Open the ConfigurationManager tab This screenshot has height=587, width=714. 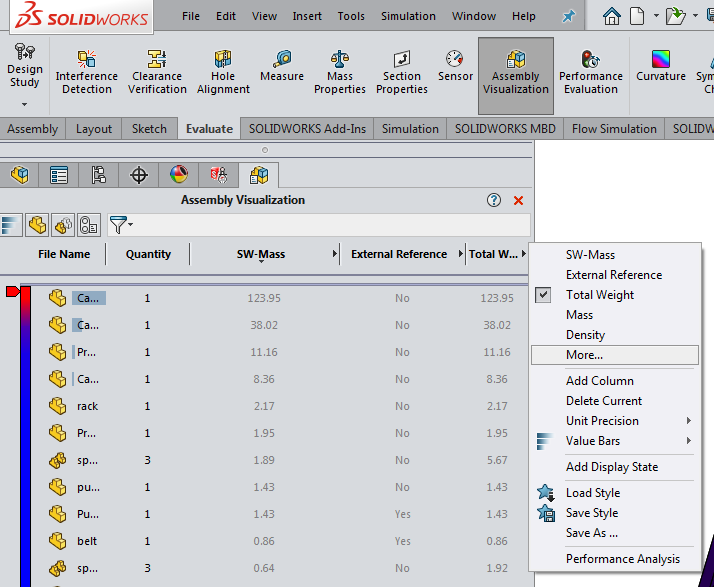click(x=98, y=175)
